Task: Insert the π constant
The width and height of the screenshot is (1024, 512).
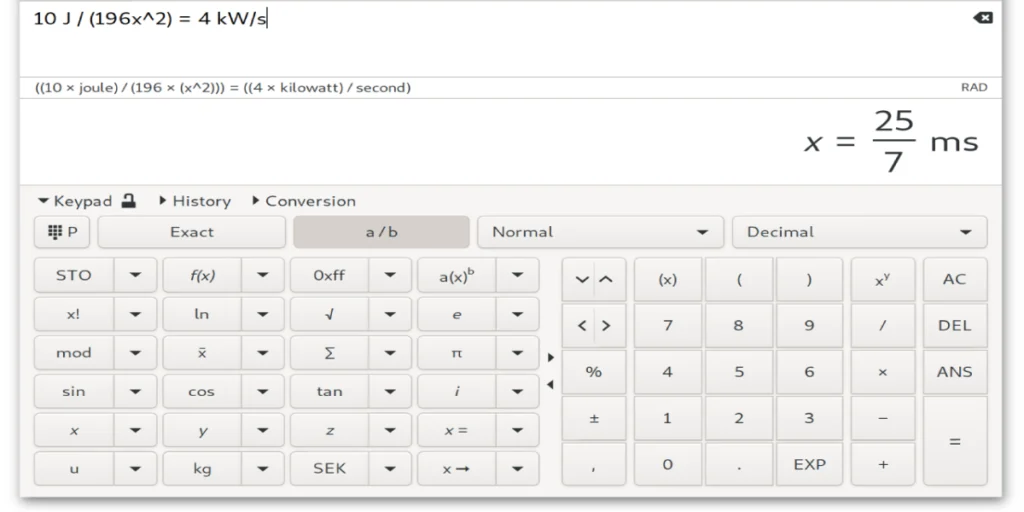Action: click(456, 353)
